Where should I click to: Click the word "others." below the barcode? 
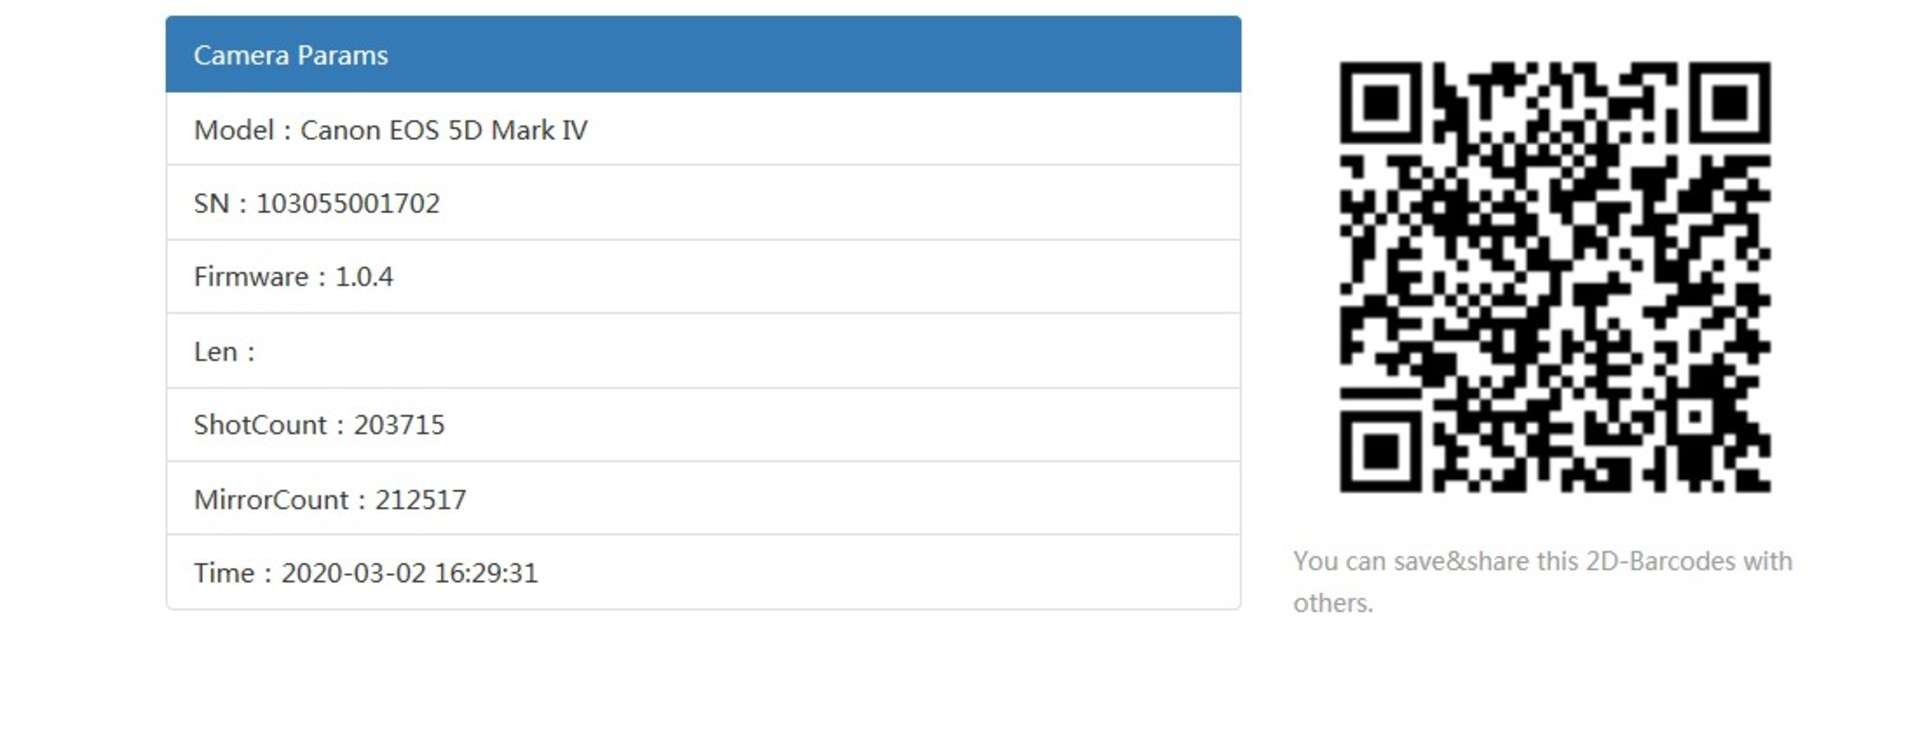point(1333,603)
